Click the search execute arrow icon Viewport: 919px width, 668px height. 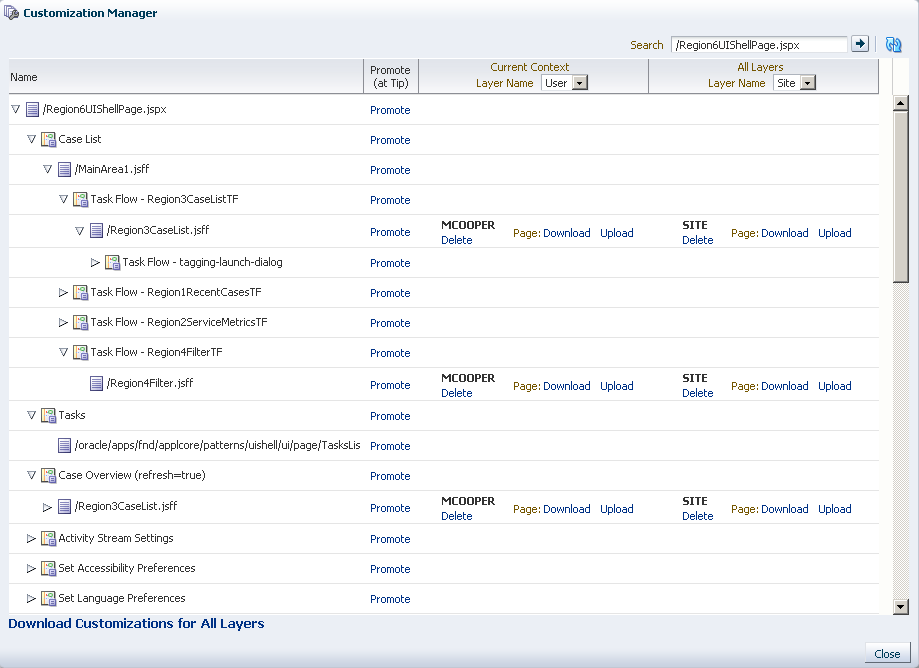coord(861,44)
